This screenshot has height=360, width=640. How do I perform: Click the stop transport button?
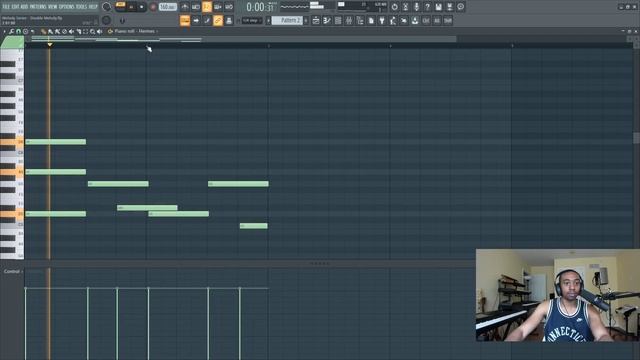point(142,7)
